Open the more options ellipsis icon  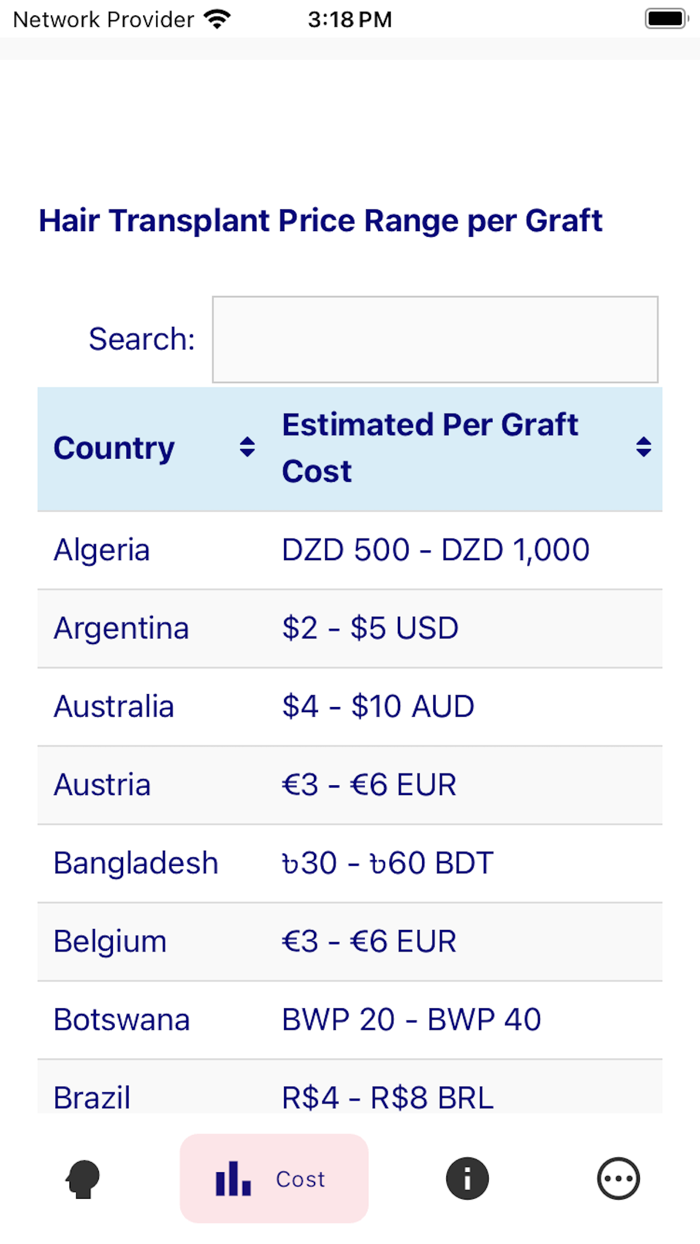point(618,1178)
